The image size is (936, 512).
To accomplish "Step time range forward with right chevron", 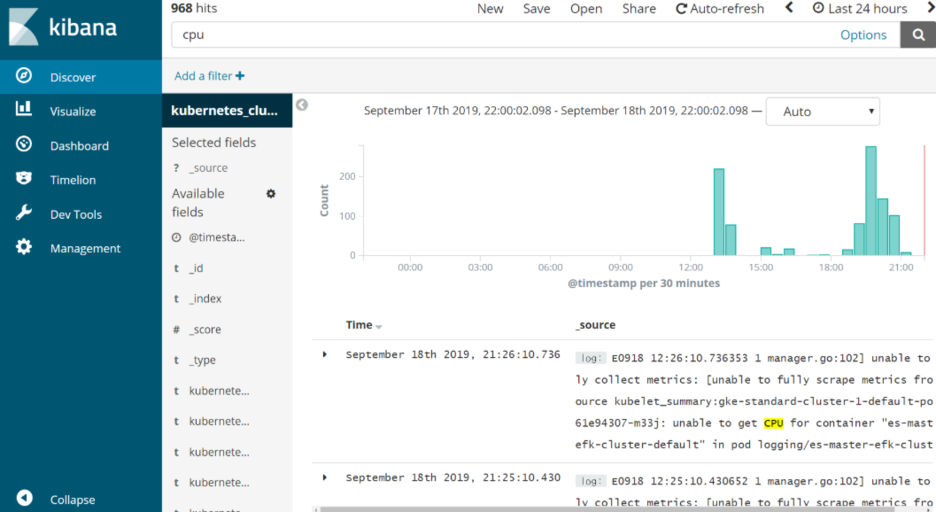I will pos(931,7).
